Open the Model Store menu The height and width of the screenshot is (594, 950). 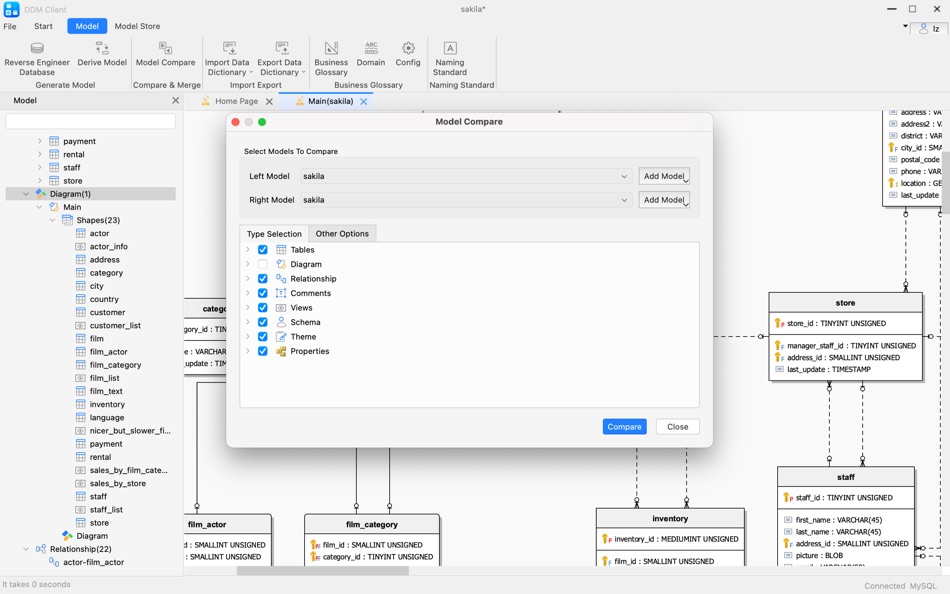point(138,26)
